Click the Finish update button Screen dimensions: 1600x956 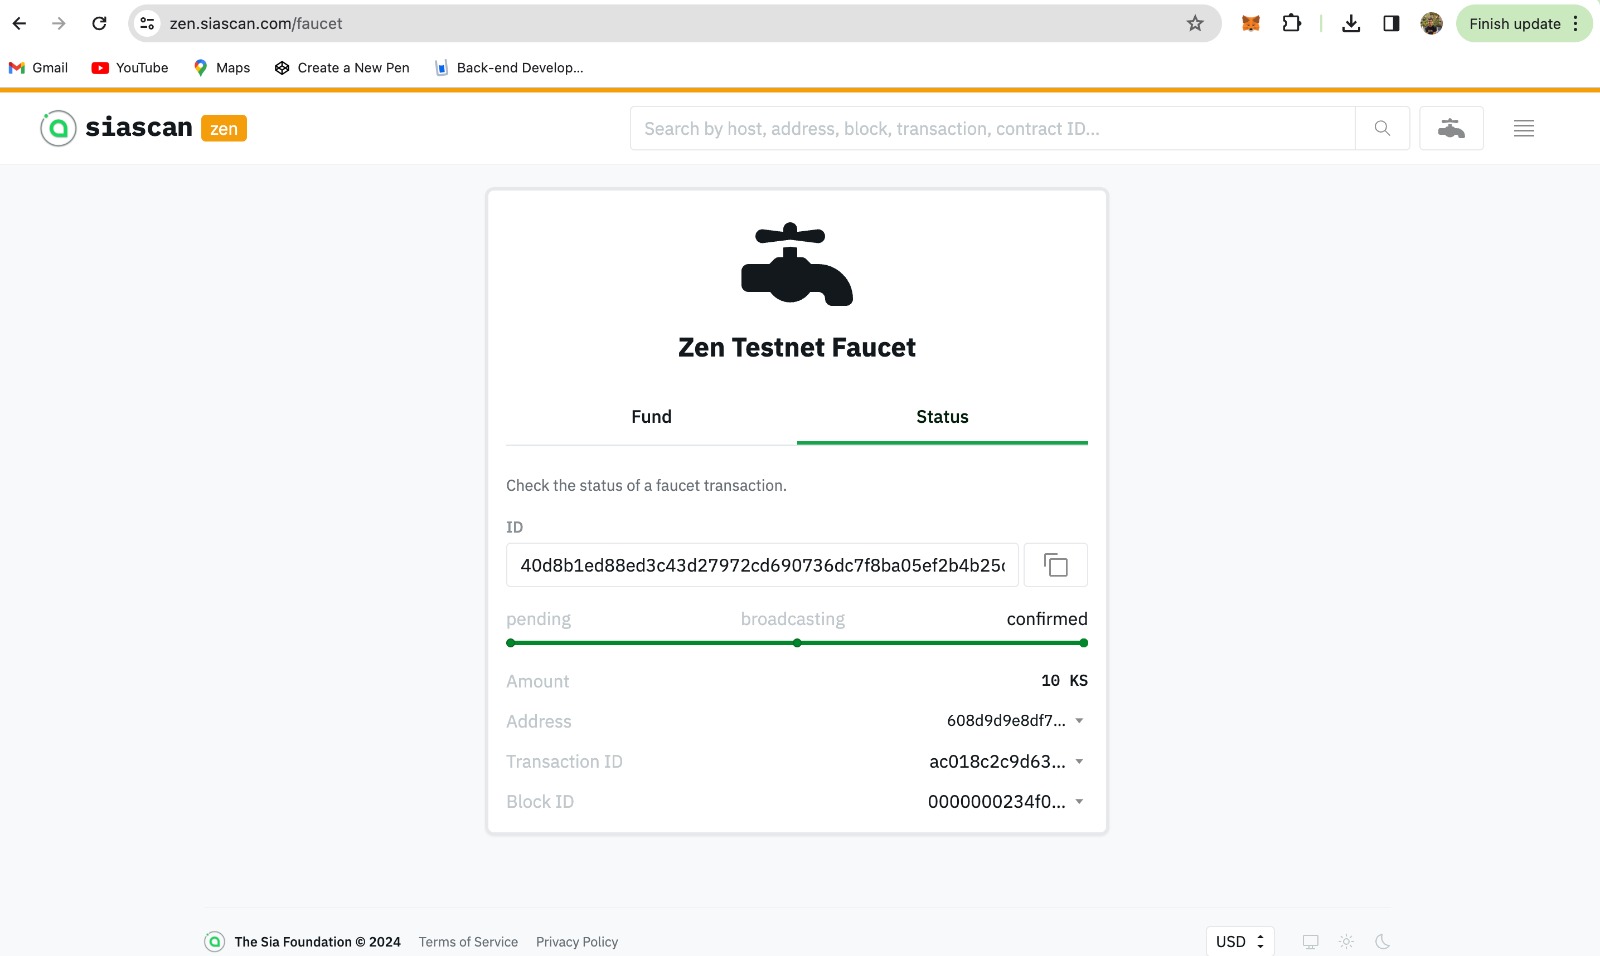(x=1514, y=23)
